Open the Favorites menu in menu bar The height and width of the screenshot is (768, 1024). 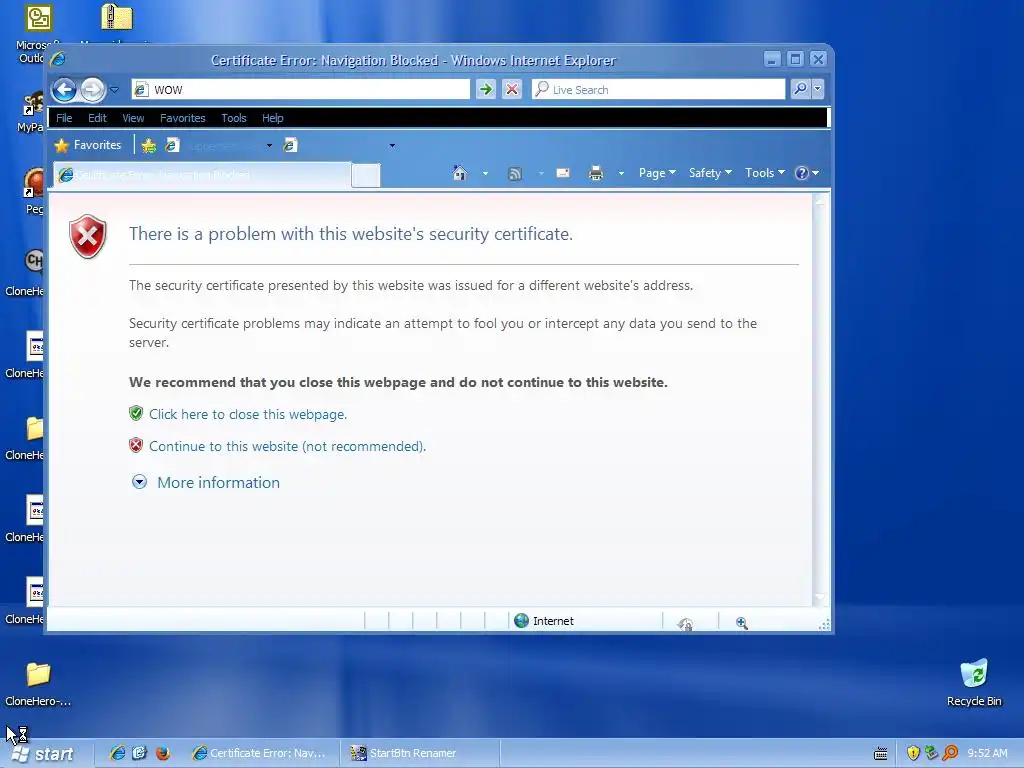(183, 118)
